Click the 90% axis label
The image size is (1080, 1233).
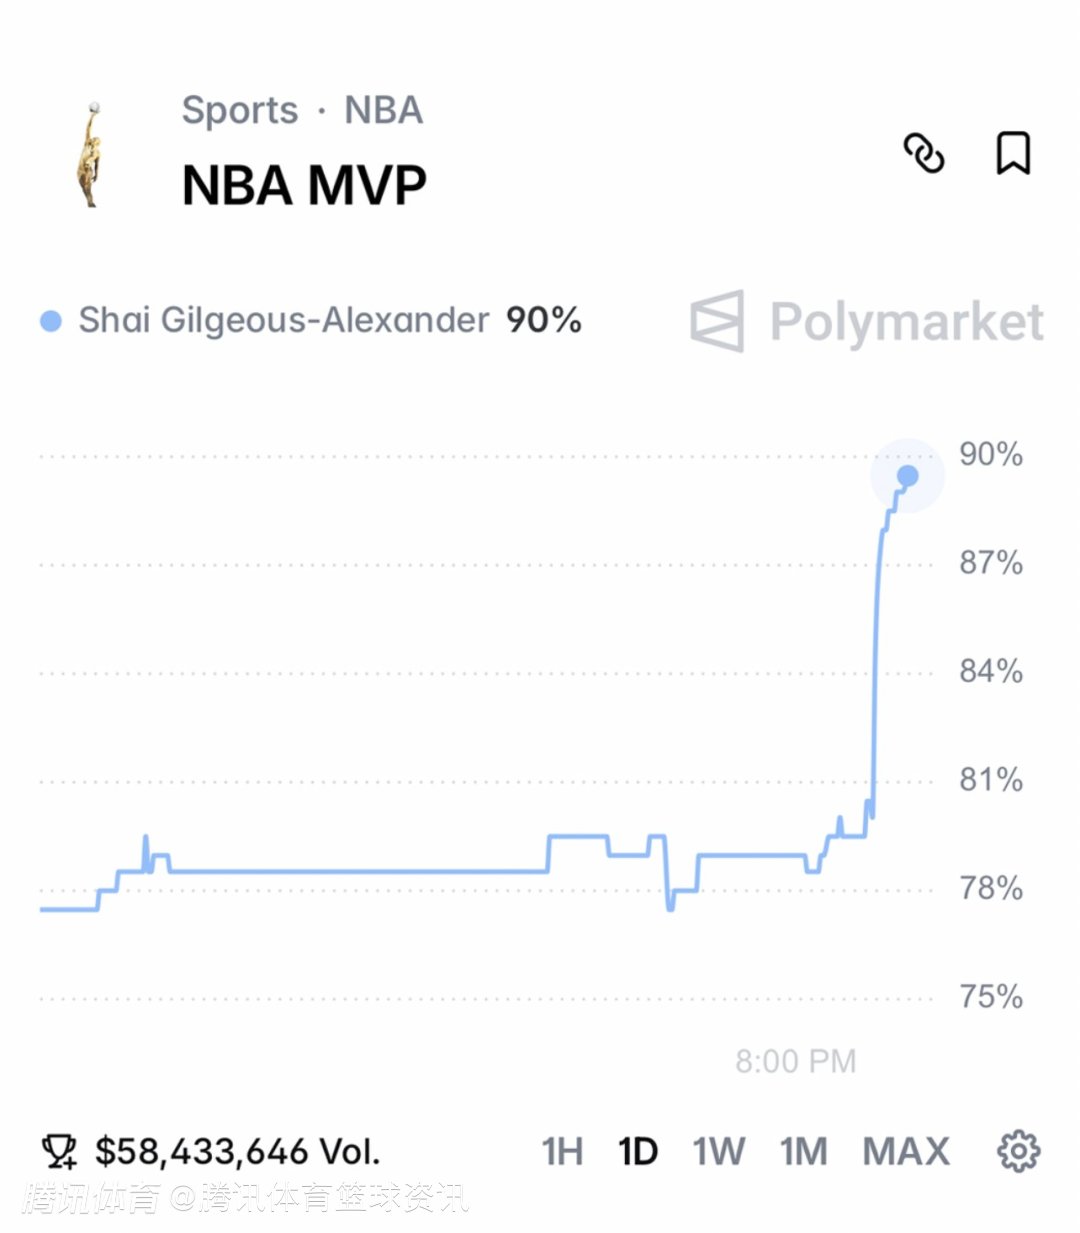pos(990,454)
